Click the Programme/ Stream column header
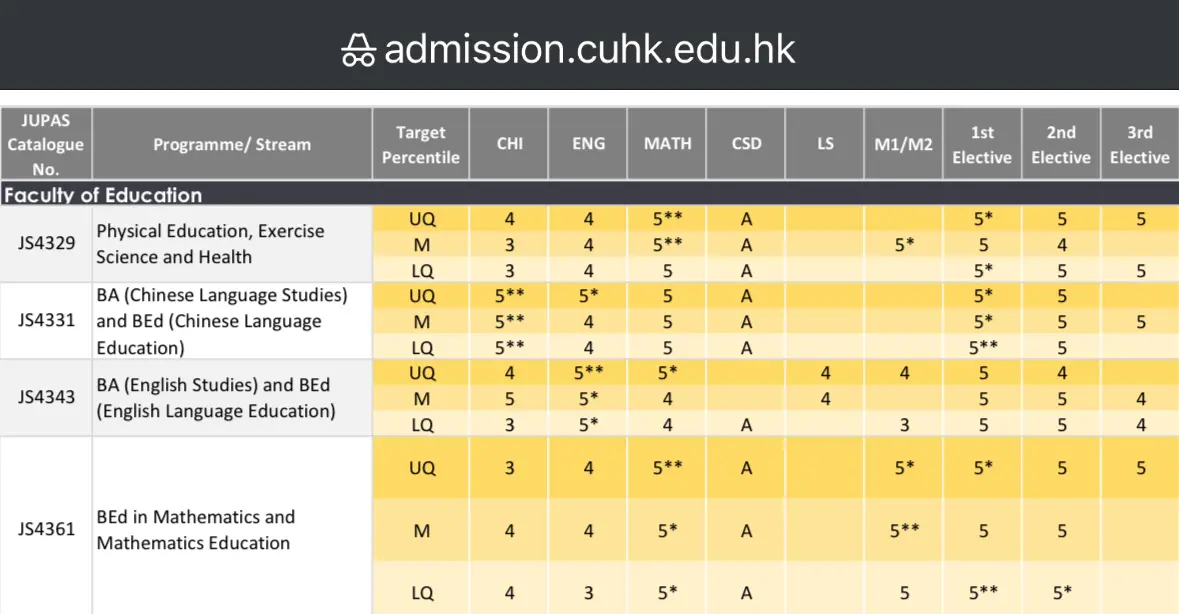The image size is (1179, 614). pos(232,144)
